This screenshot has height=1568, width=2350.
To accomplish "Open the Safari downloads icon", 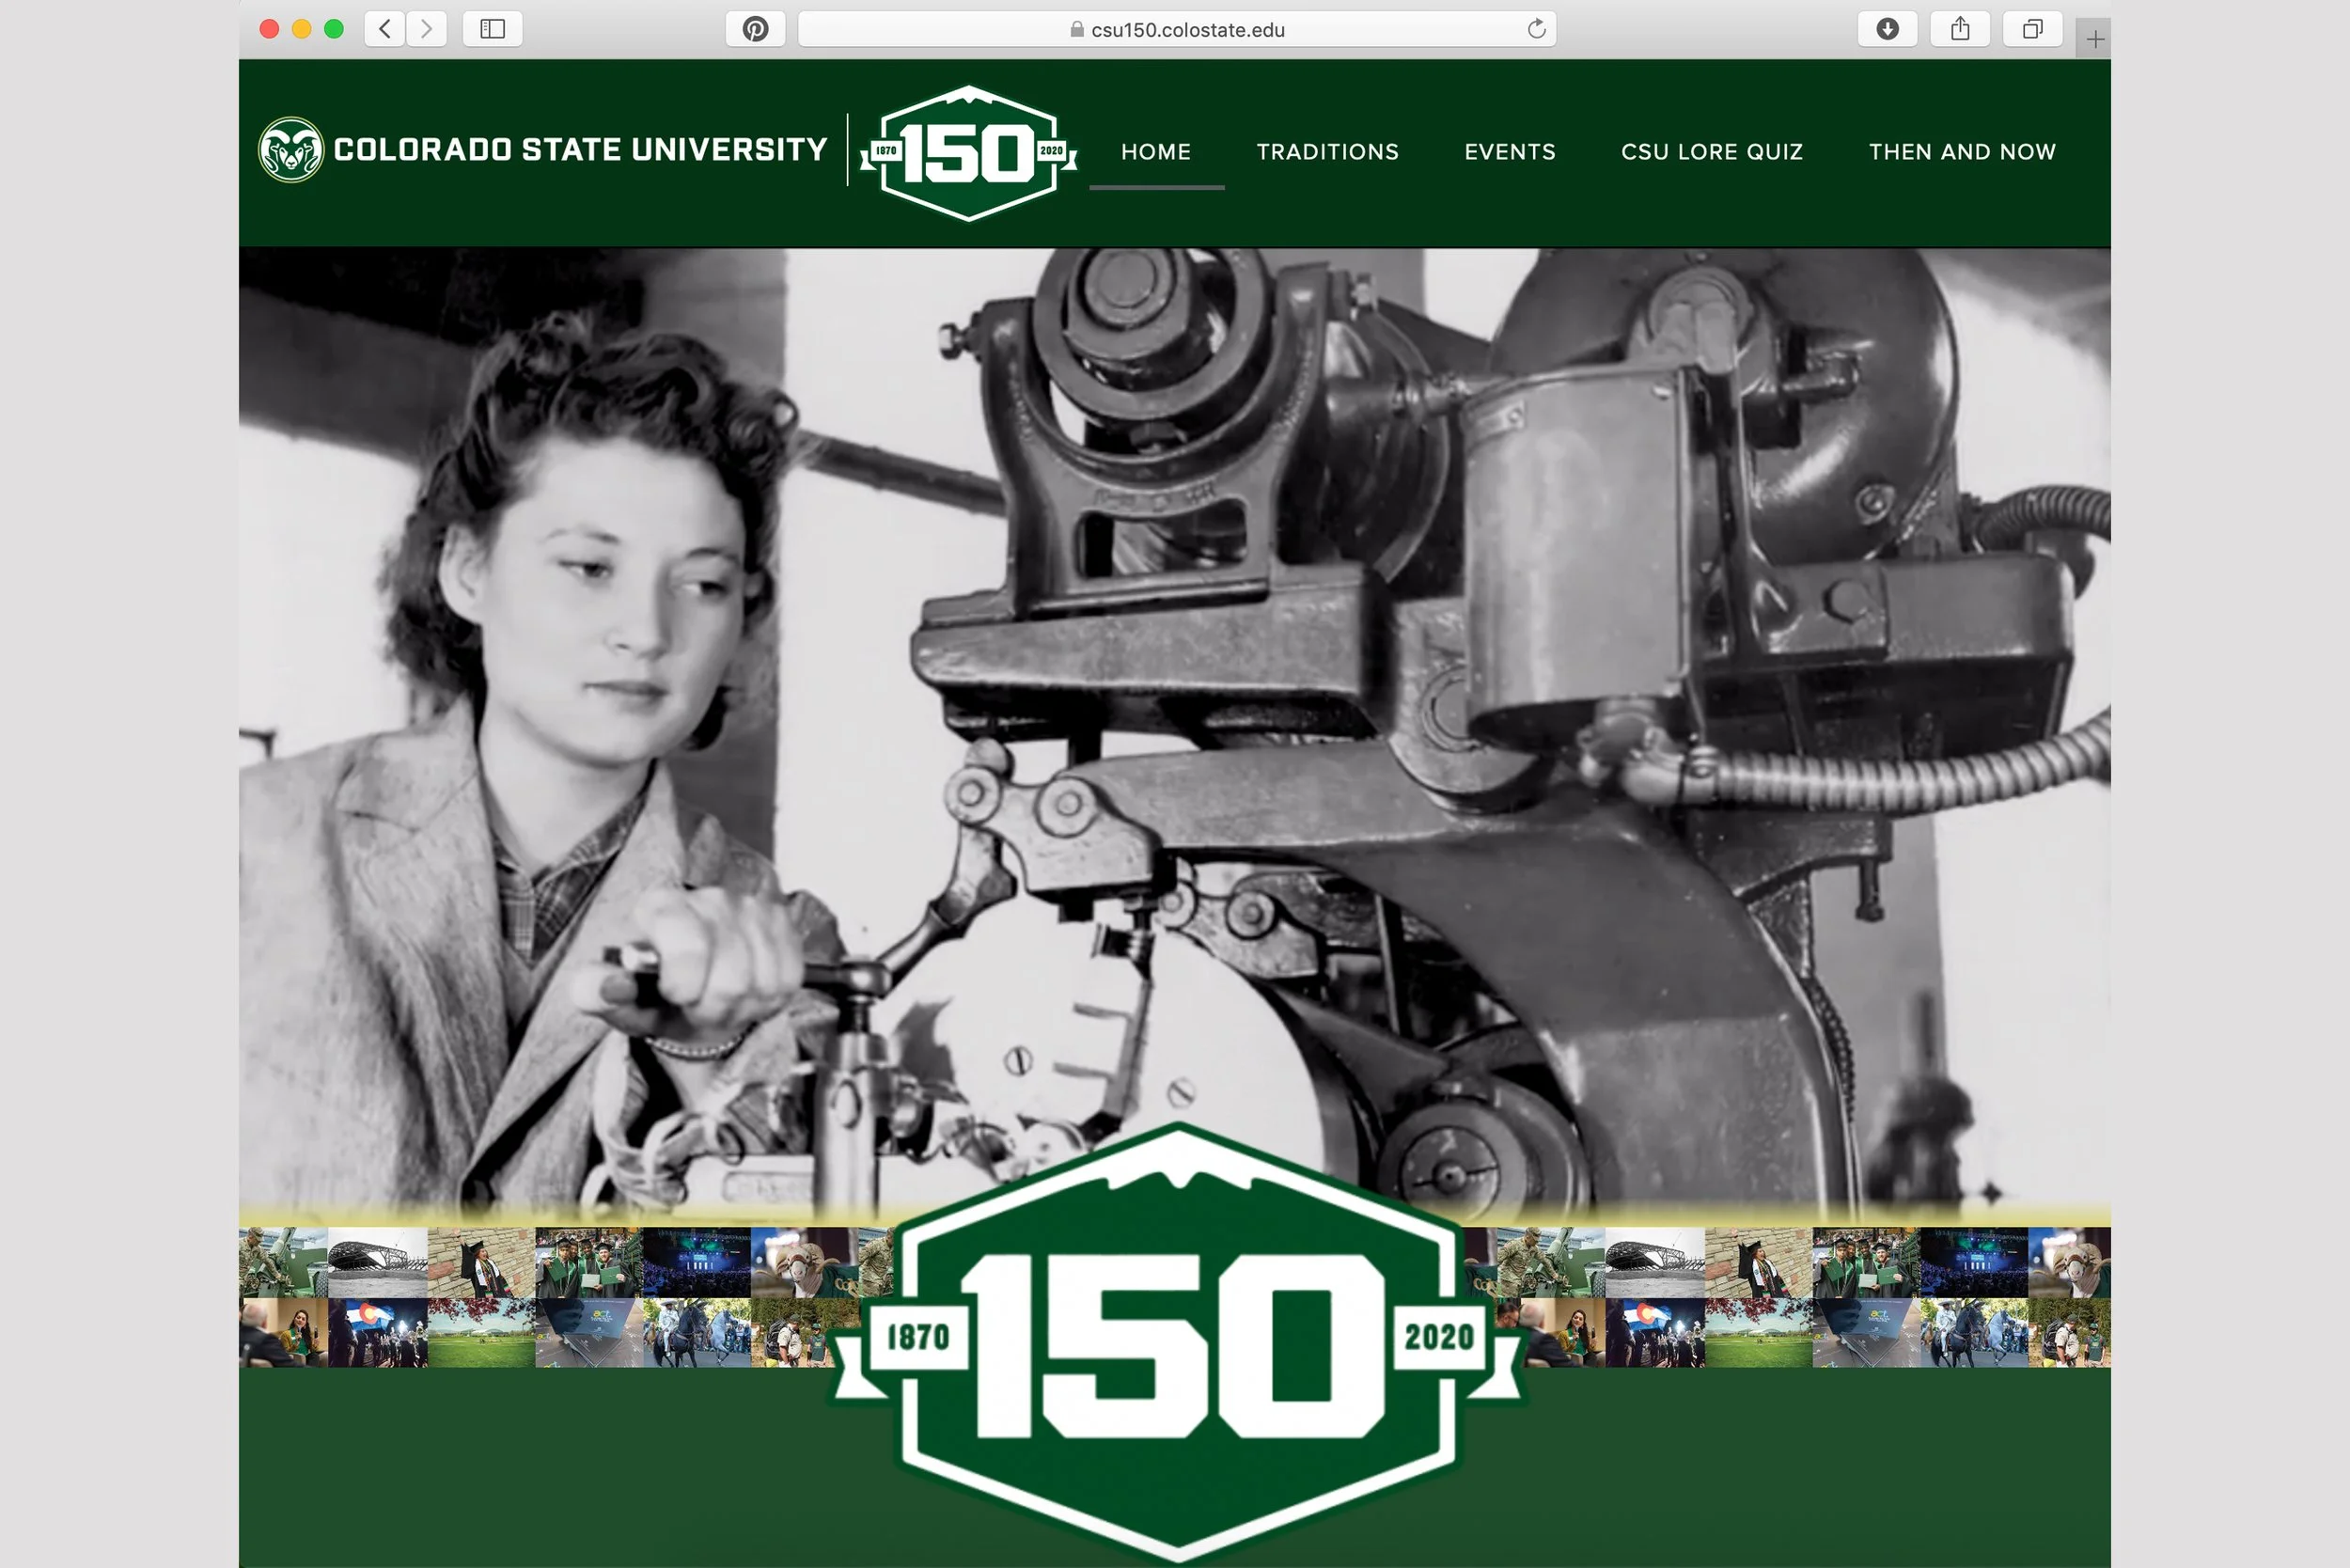I will point(1887,29).
